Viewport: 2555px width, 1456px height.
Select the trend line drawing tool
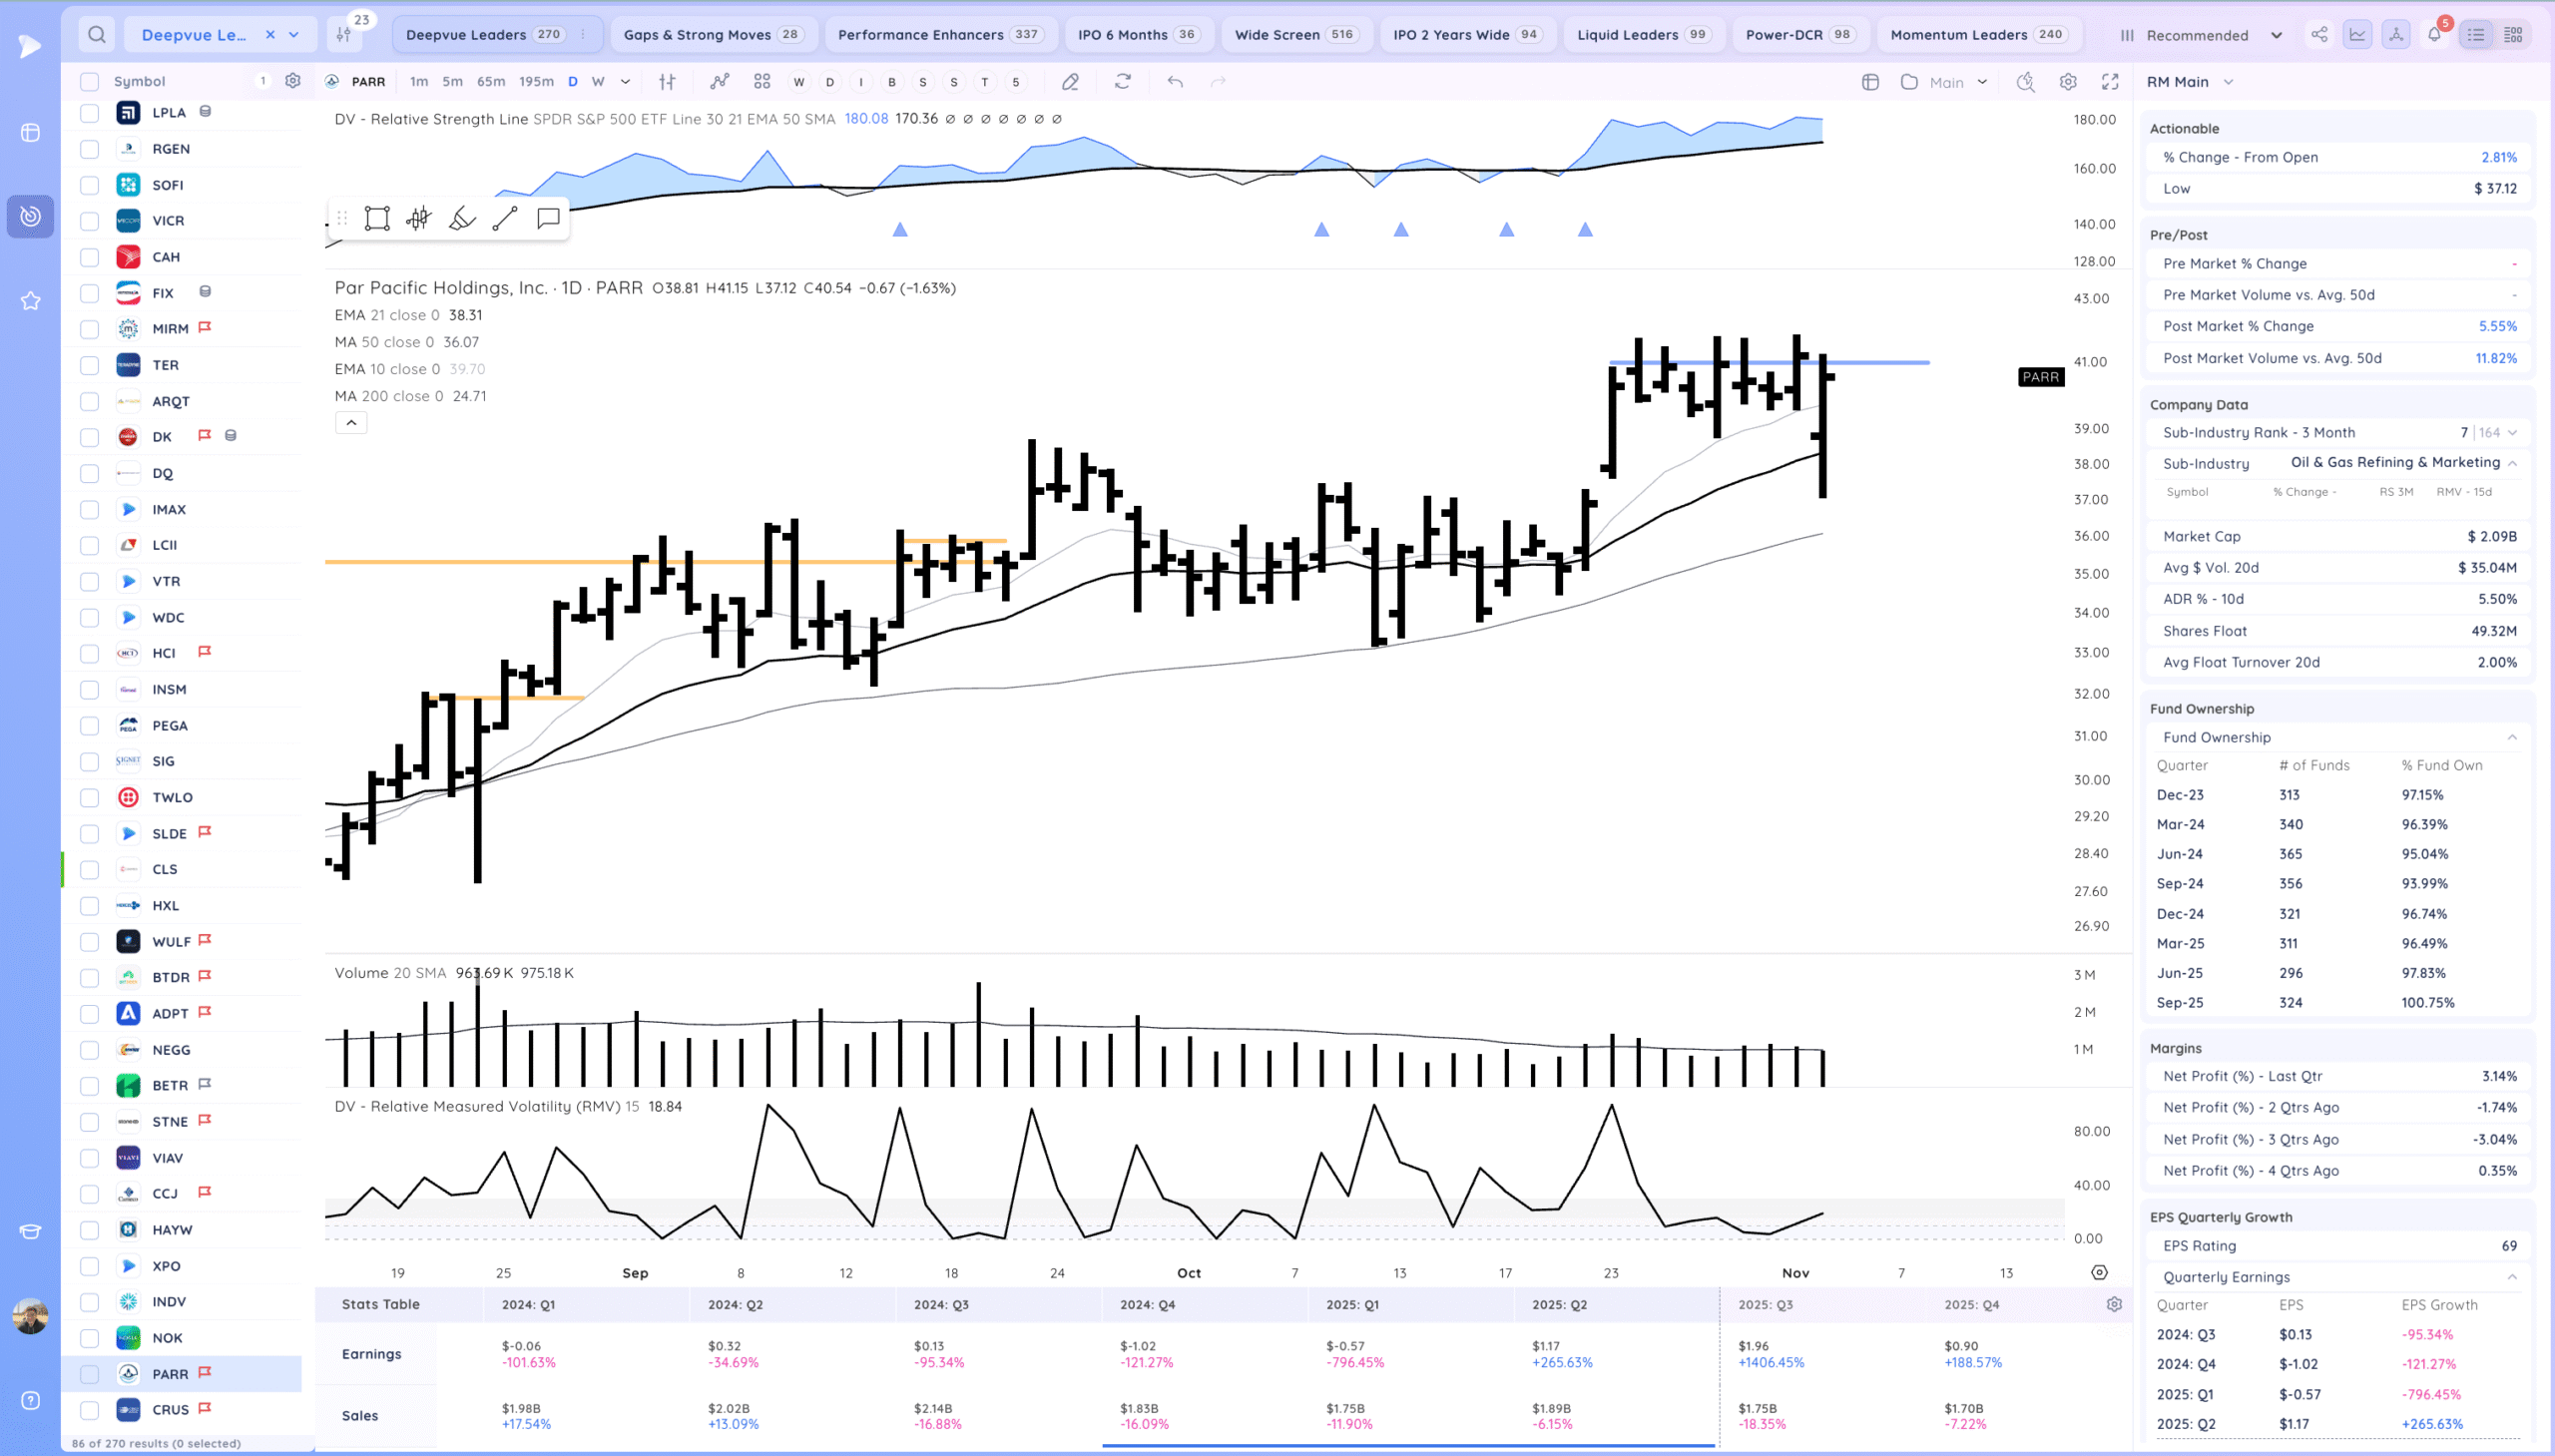coord(505,219)
